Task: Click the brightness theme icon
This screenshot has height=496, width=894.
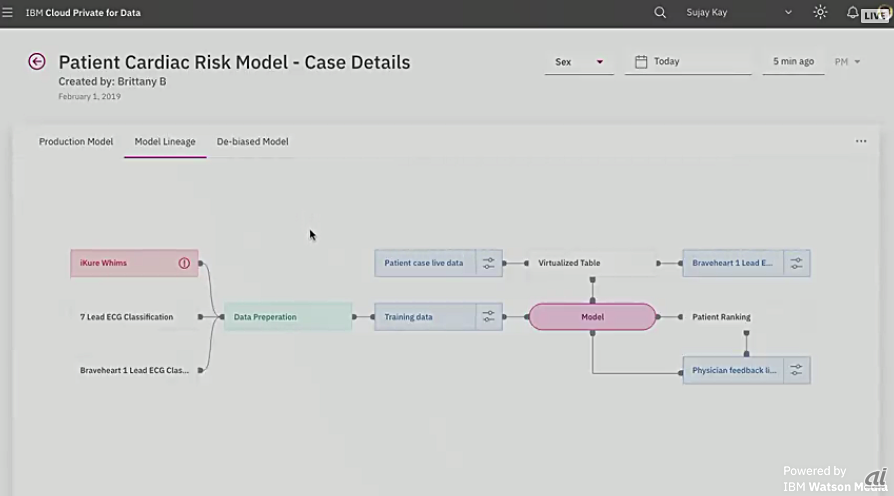Action: (x=820, y=13)
